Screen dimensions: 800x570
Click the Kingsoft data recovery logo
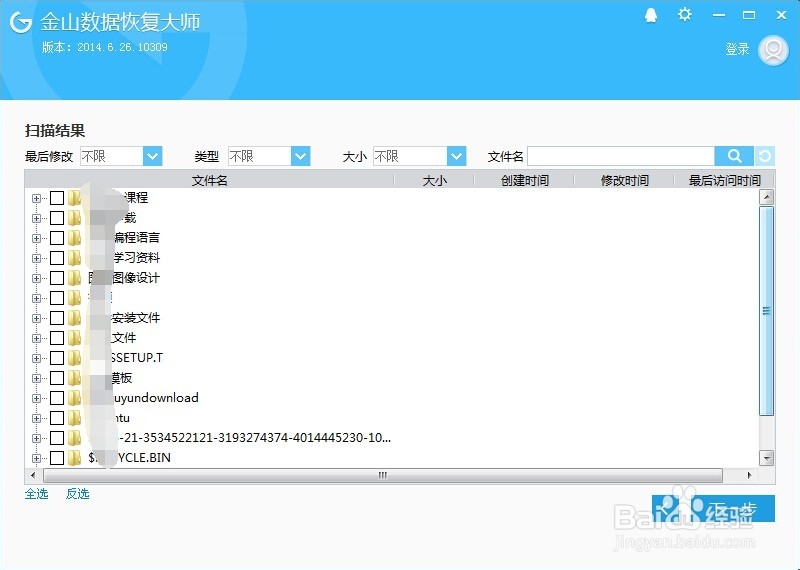[x=21, y=22]
